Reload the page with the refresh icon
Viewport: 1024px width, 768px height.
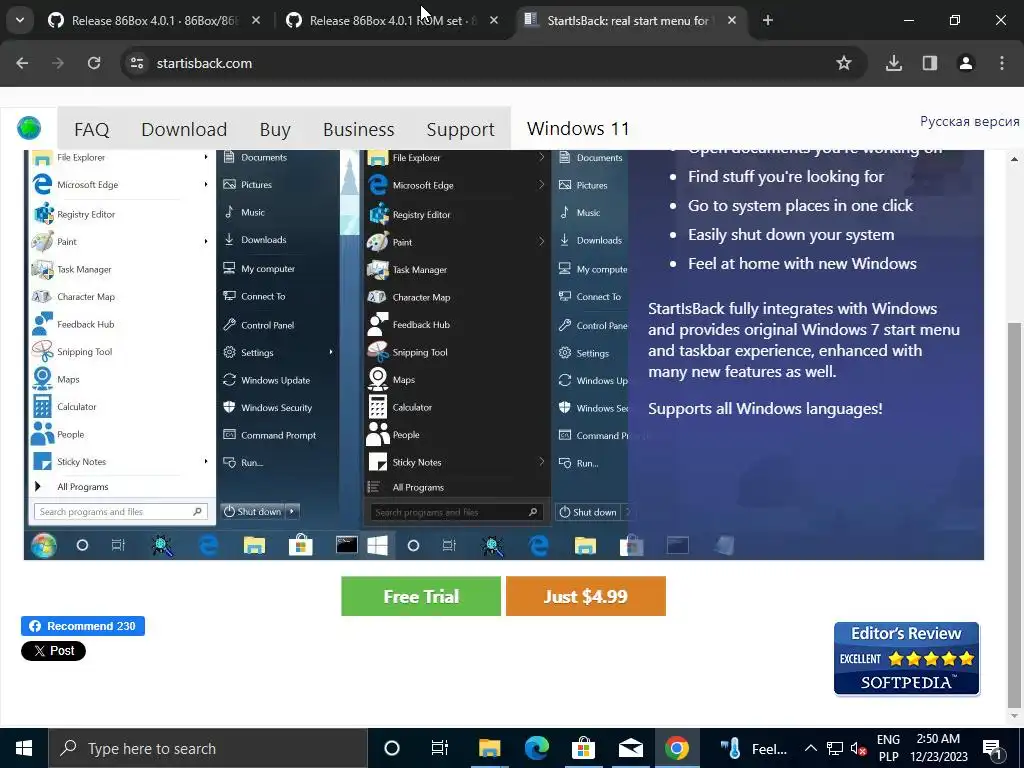pyautogui.click(x=94, y=63)
